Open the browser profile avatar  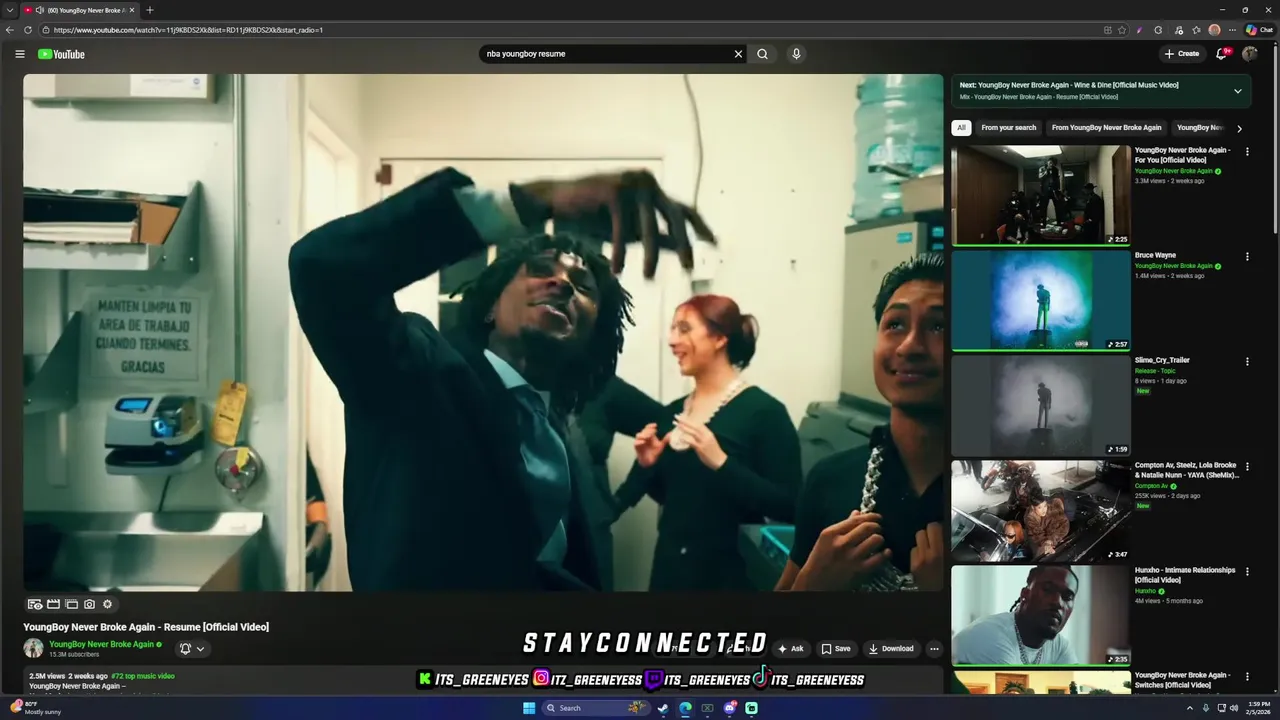coord(1214,30)
